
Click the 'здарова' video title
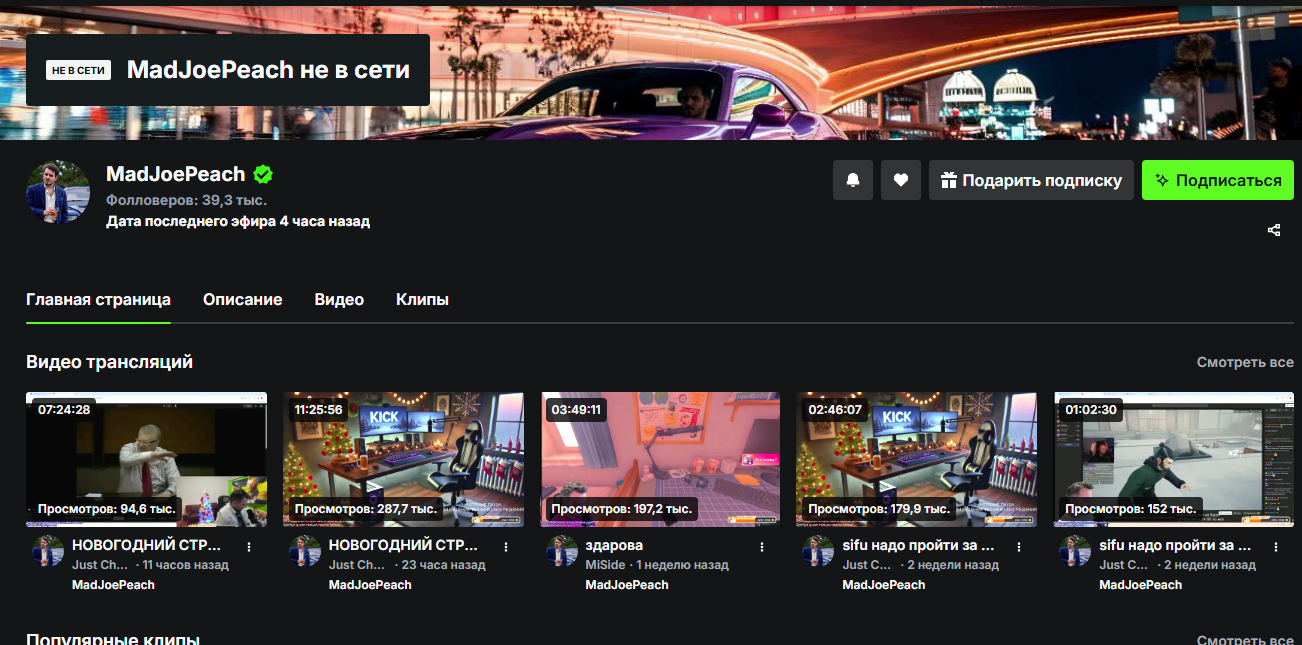[614, 546]
